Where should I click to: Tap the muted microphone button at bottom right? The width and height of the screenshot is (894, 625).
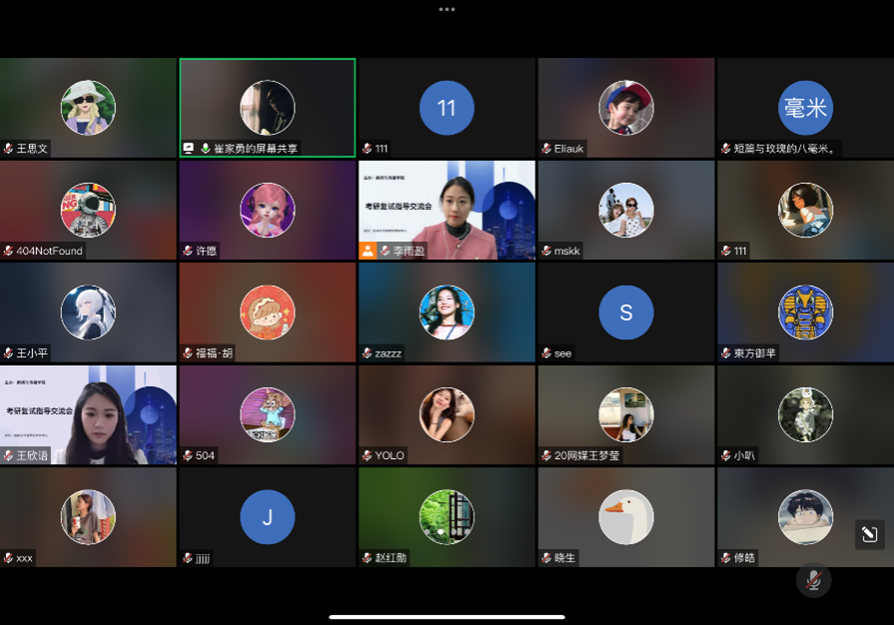click(x=813, y=580)
